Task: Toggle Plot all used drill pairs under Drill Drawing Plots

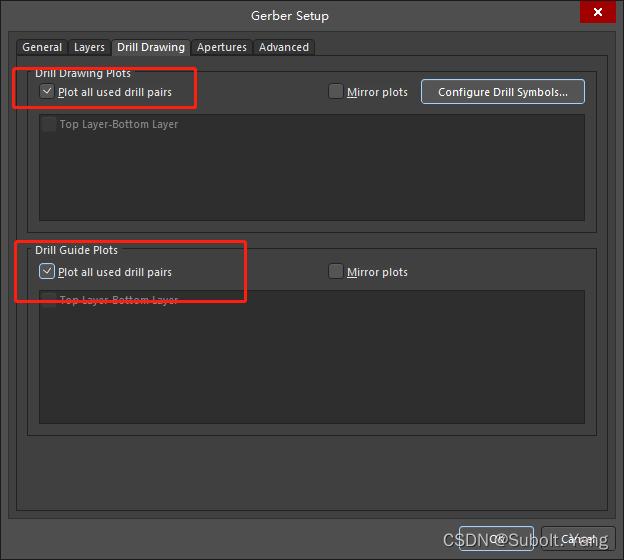Action: tap(47, 92)
